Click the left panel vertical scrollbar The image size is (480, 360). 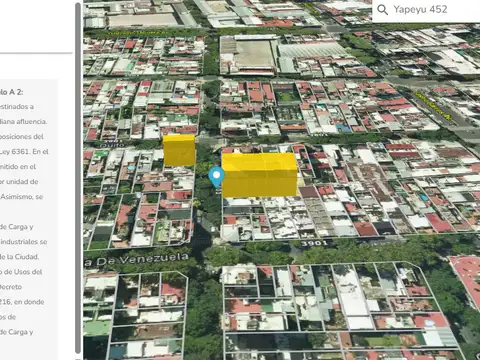click(78, 178)
